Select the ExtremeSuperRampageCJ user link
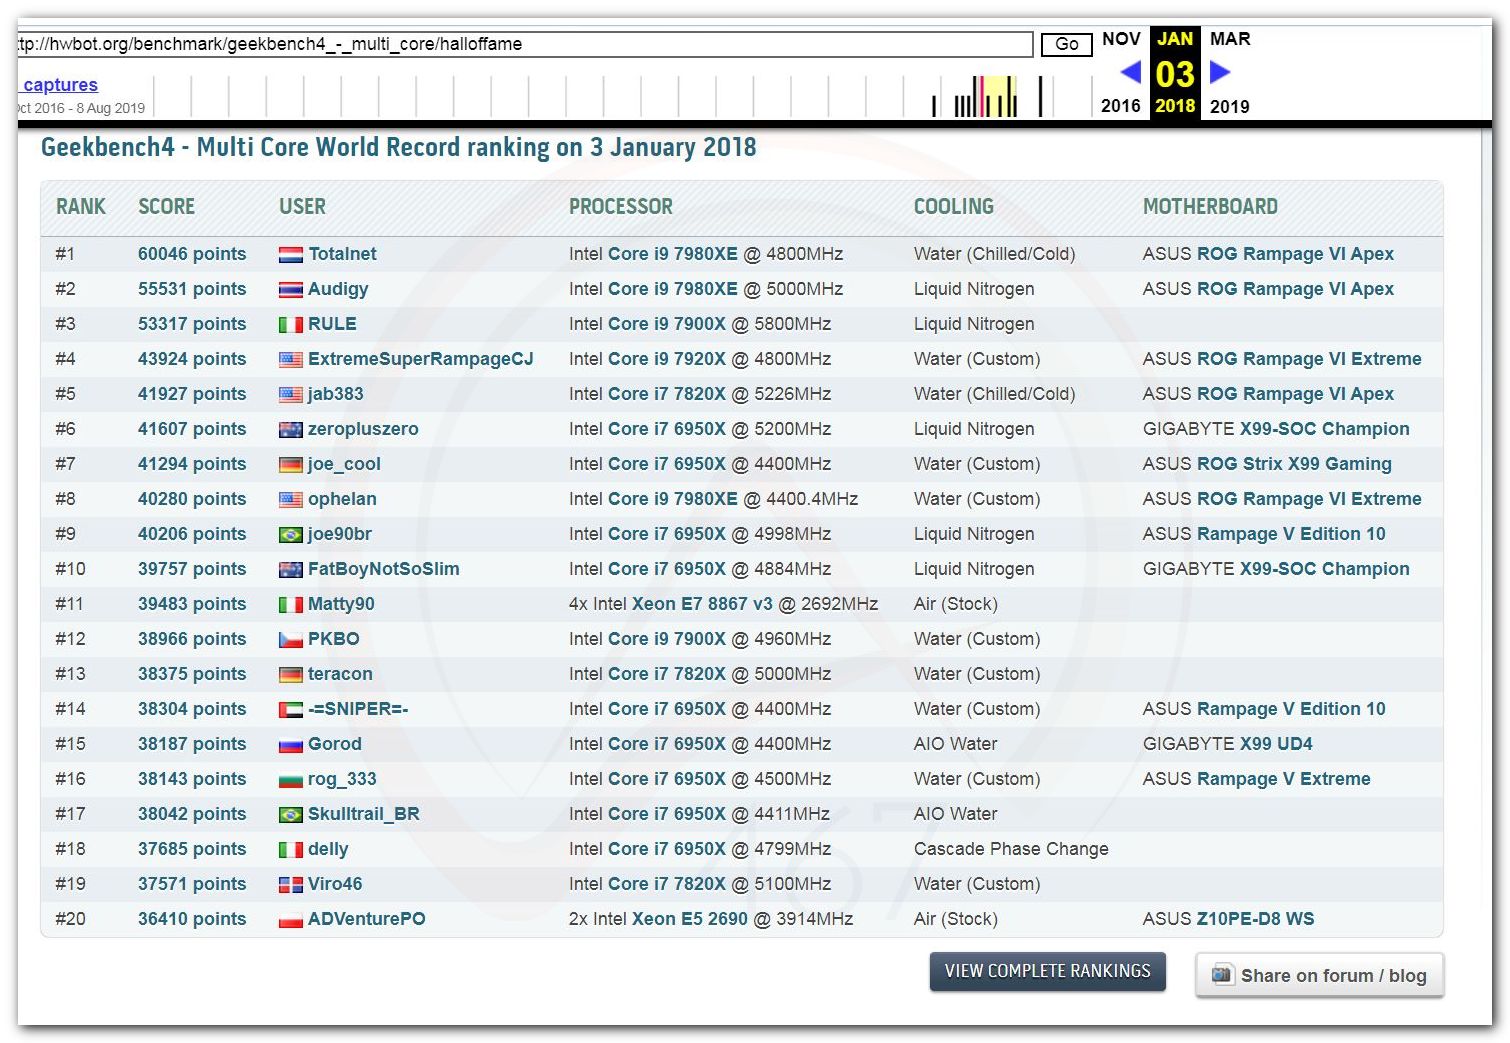This screenshot has height=1043, width=1510. [420, 359]
